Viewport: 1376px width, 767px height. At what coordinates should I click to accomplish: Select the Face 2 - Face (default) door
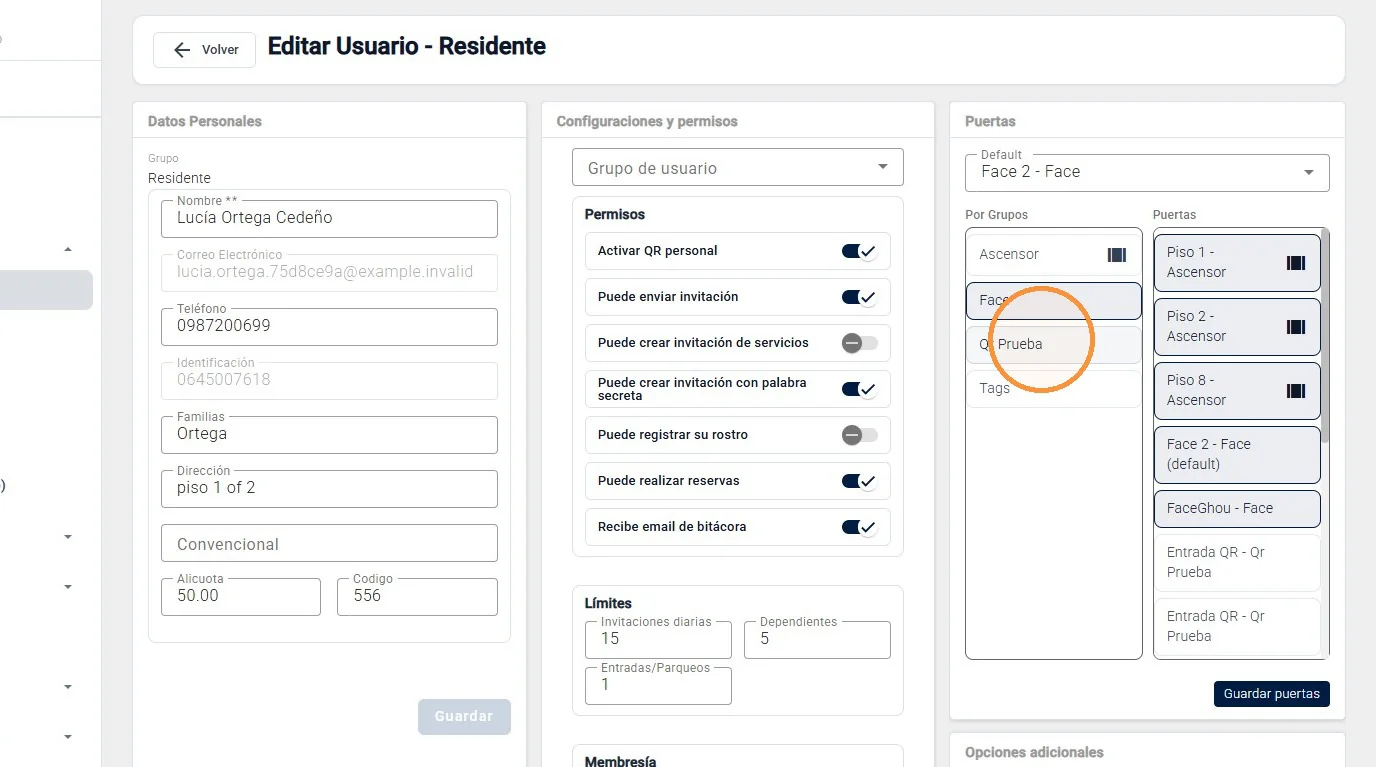point(1236,454)
